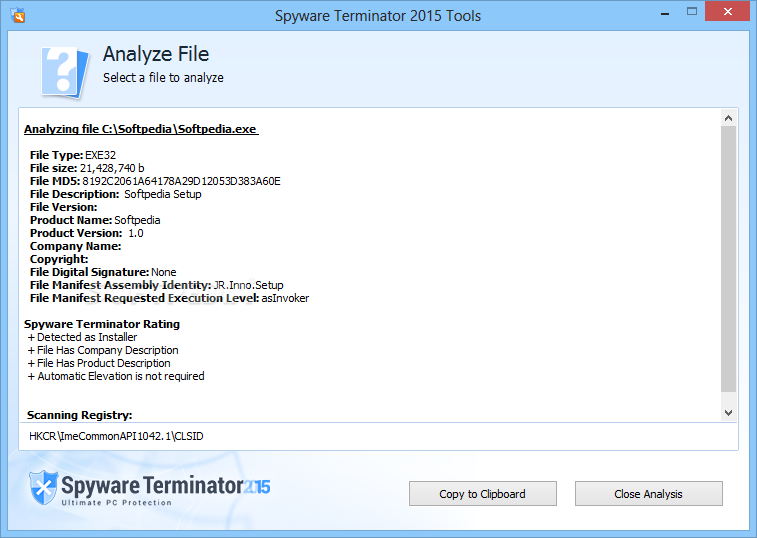Click the Product Name value 'Softpedia'

click(x=137, y=220)
